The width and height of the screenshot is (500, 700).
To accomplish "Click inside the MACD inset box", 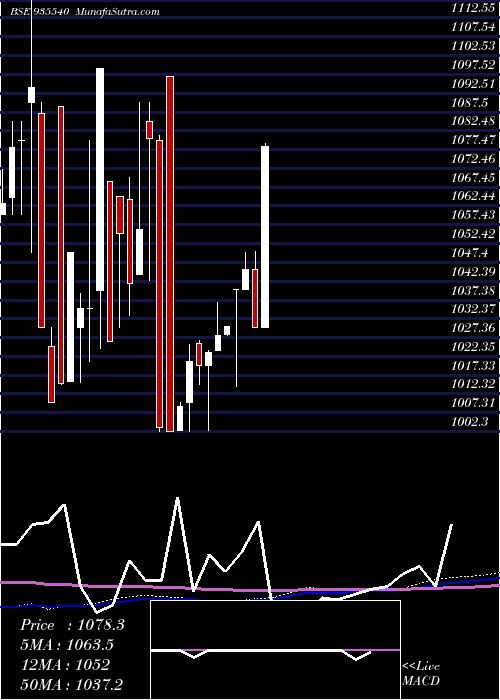I will (275, 650).
